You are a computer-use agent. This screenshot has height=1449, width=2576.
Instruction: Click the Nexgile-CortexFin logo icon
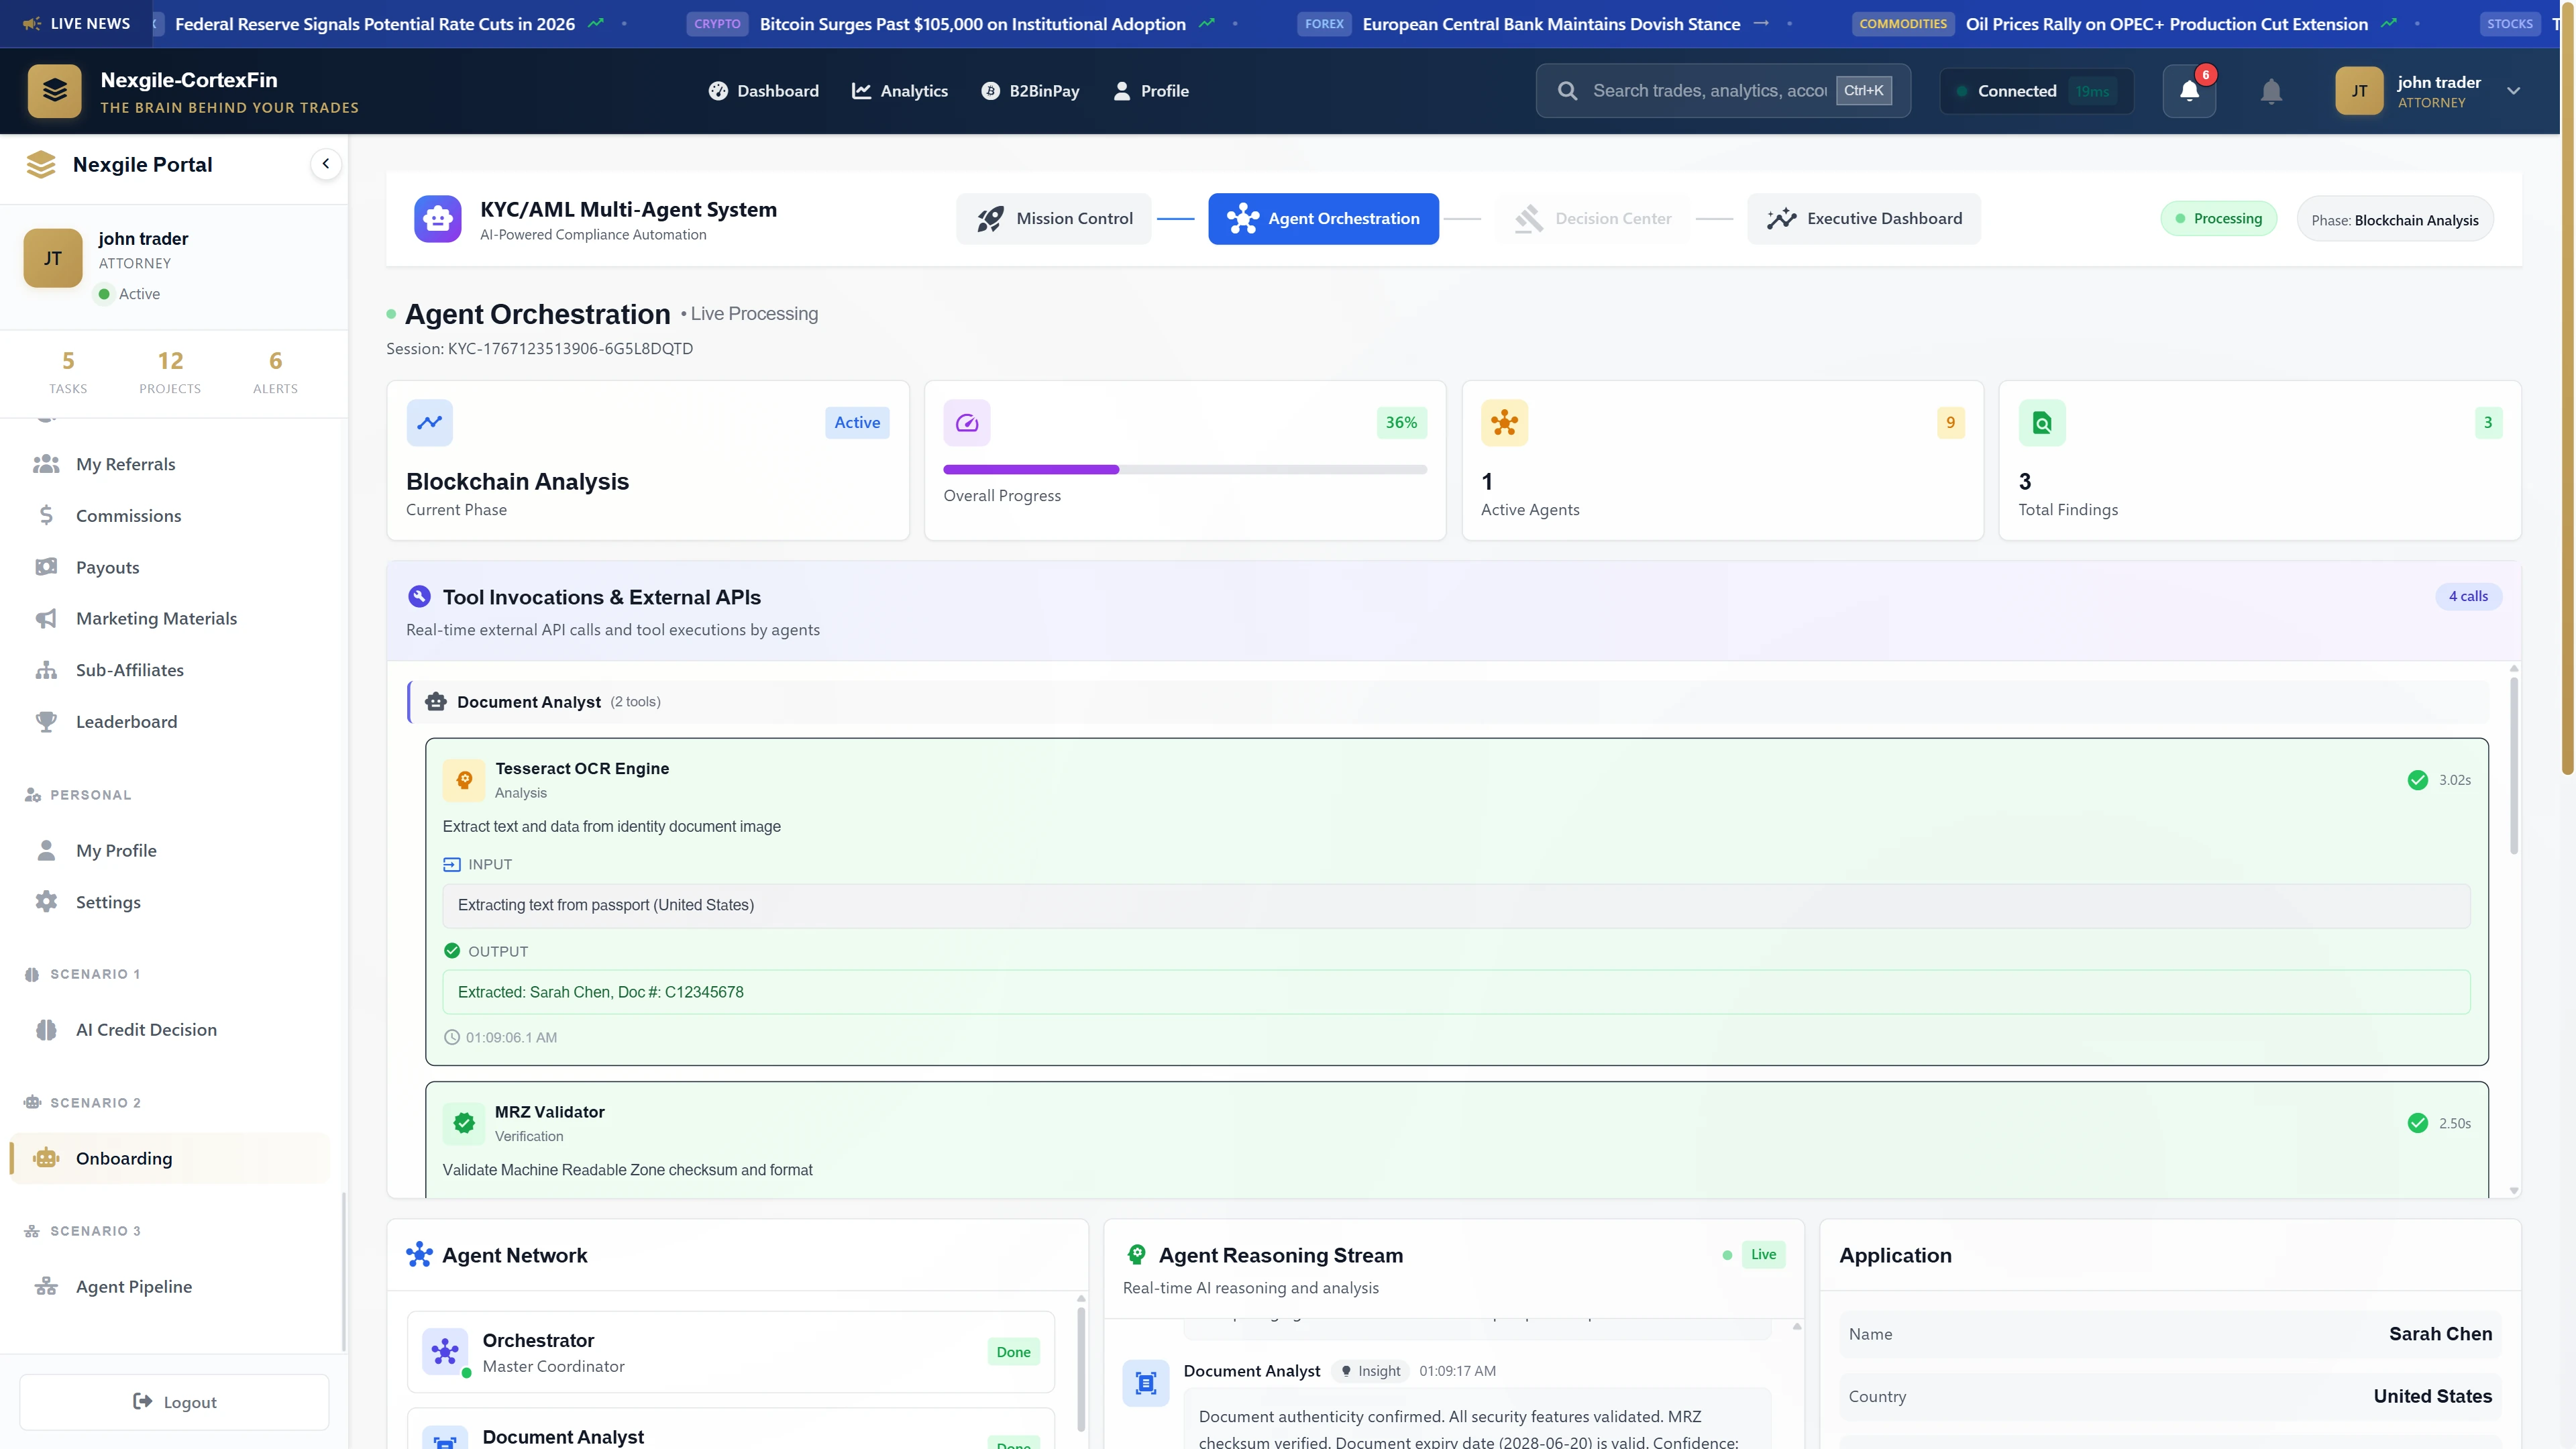pyautogui.click(x=54, y=91)
